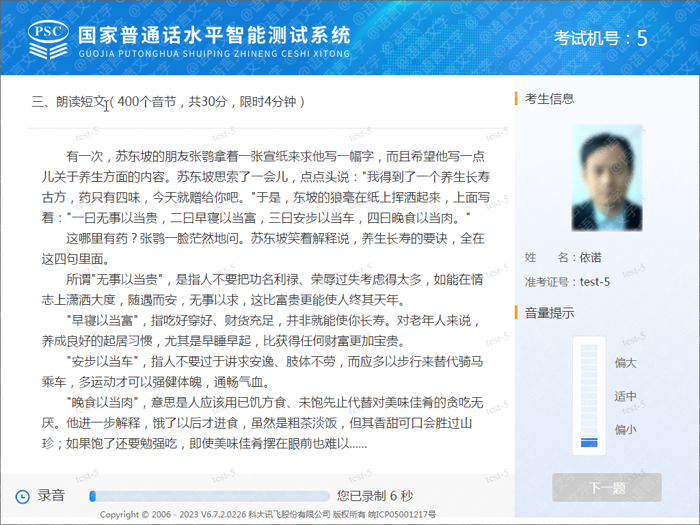Screen dimensions: 700x525
Task: Click the first paragraph starting 有一次
Action: point(266,187)
